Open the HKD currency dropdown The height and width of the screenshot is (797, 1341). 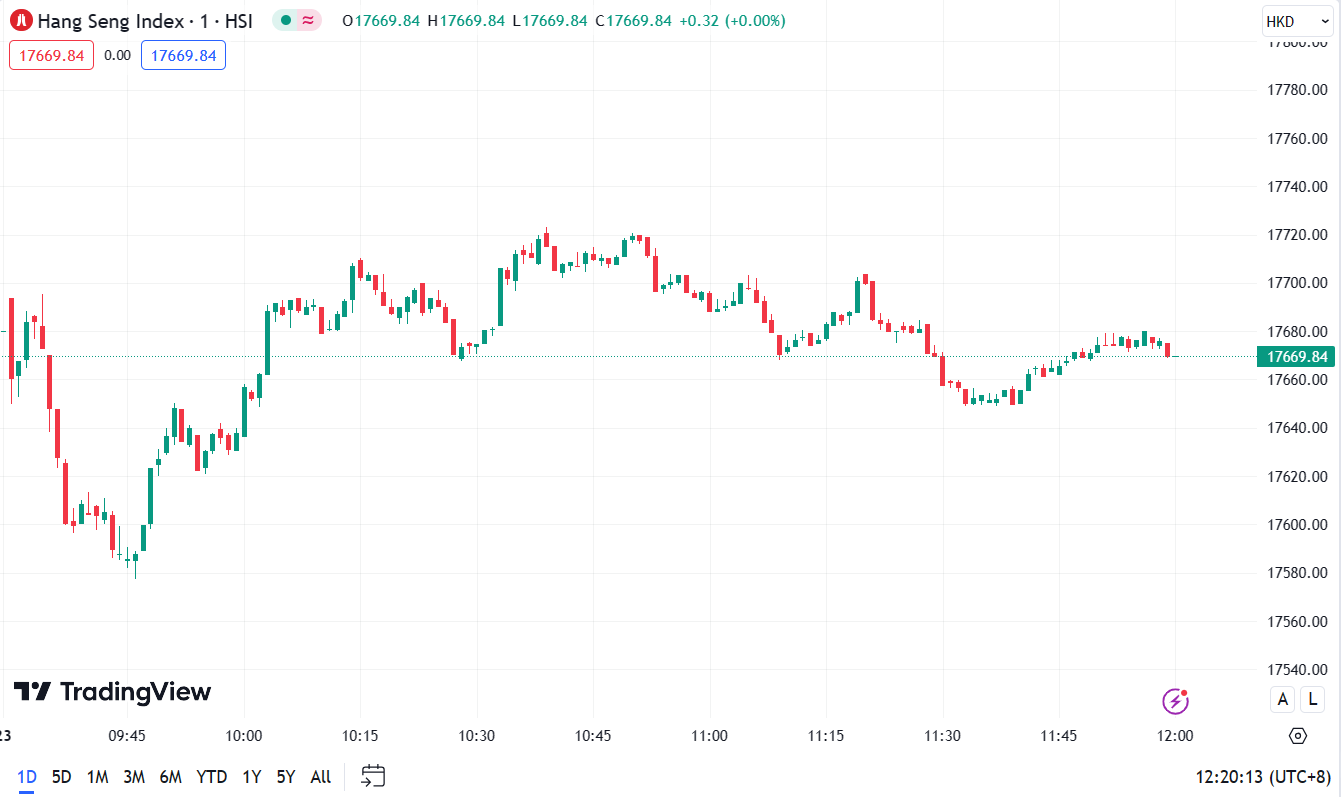1298,21
